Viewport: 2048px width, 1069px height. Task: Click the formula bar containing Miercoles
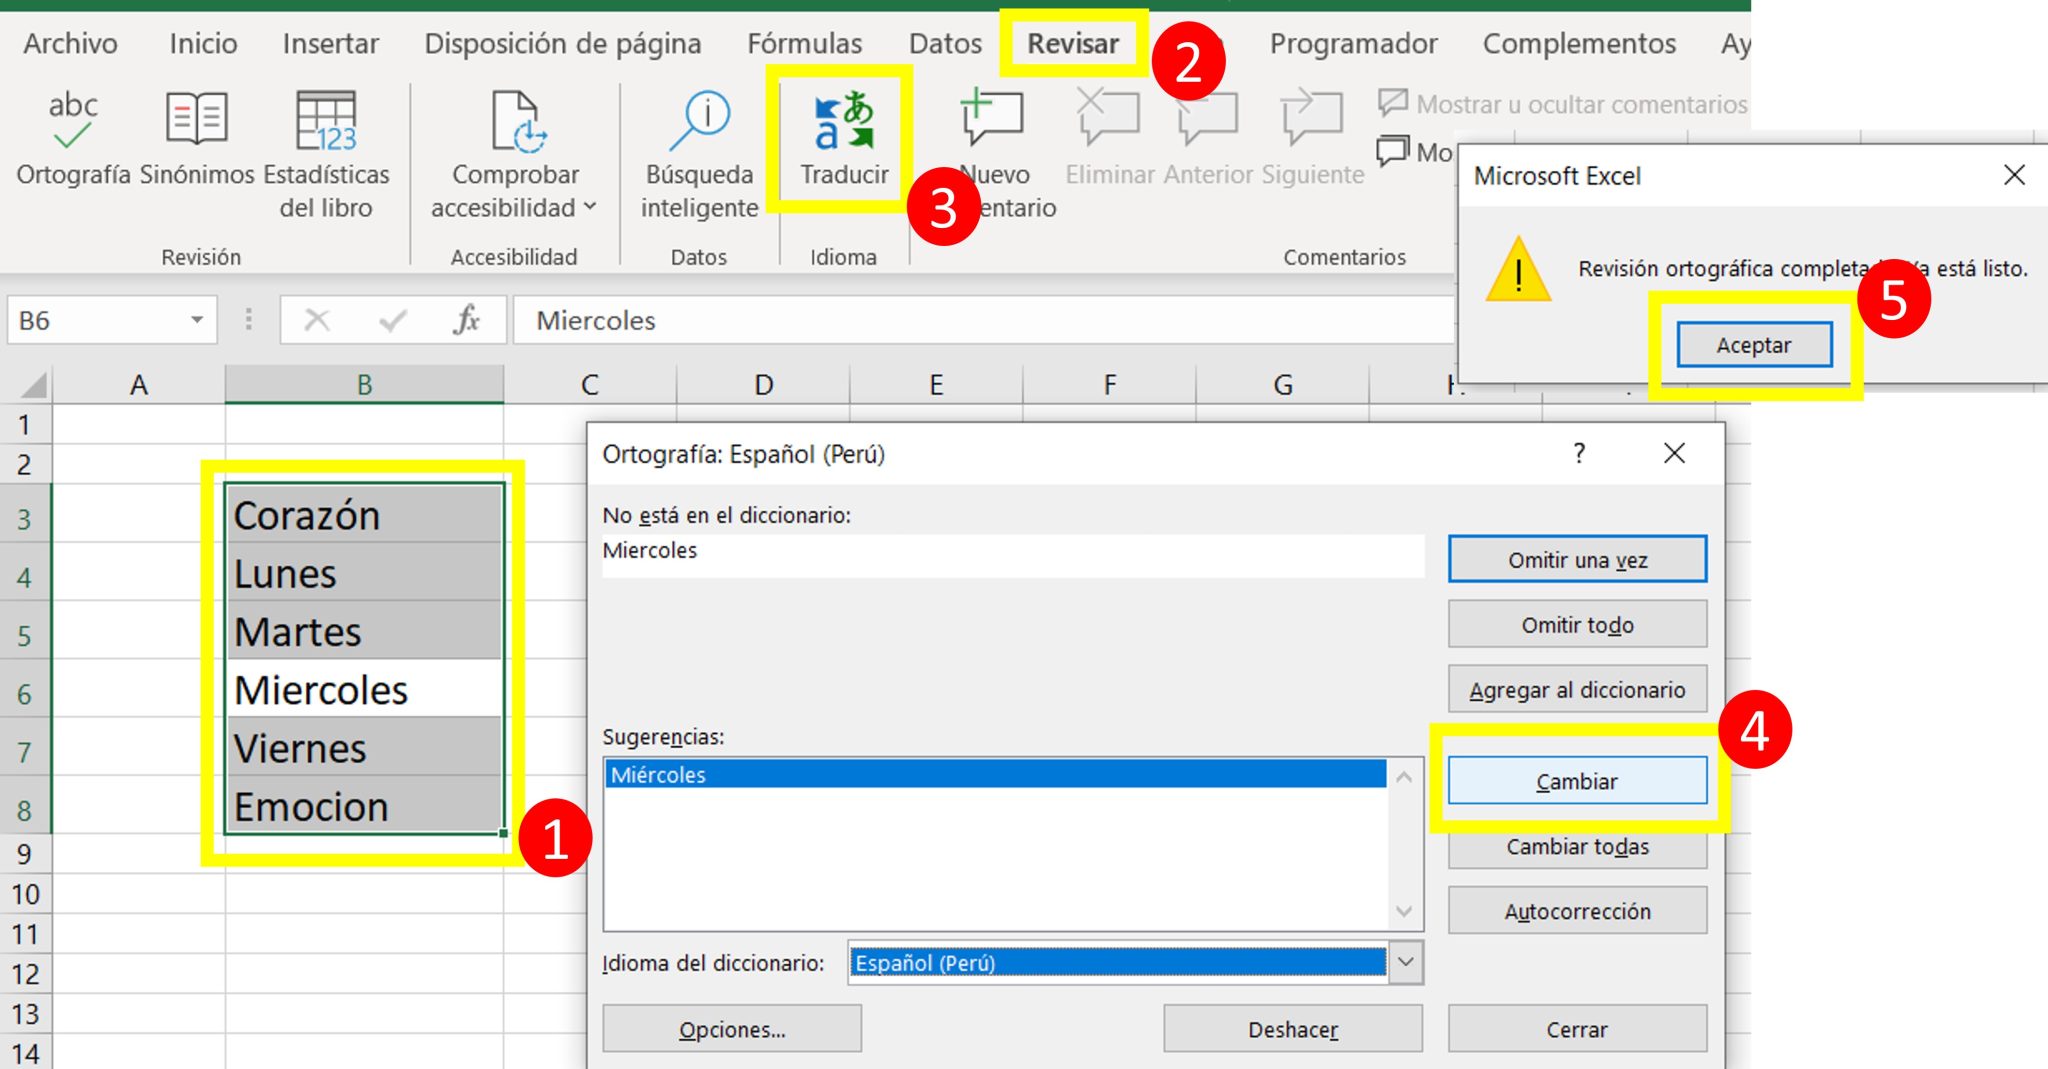click(980, 320)
